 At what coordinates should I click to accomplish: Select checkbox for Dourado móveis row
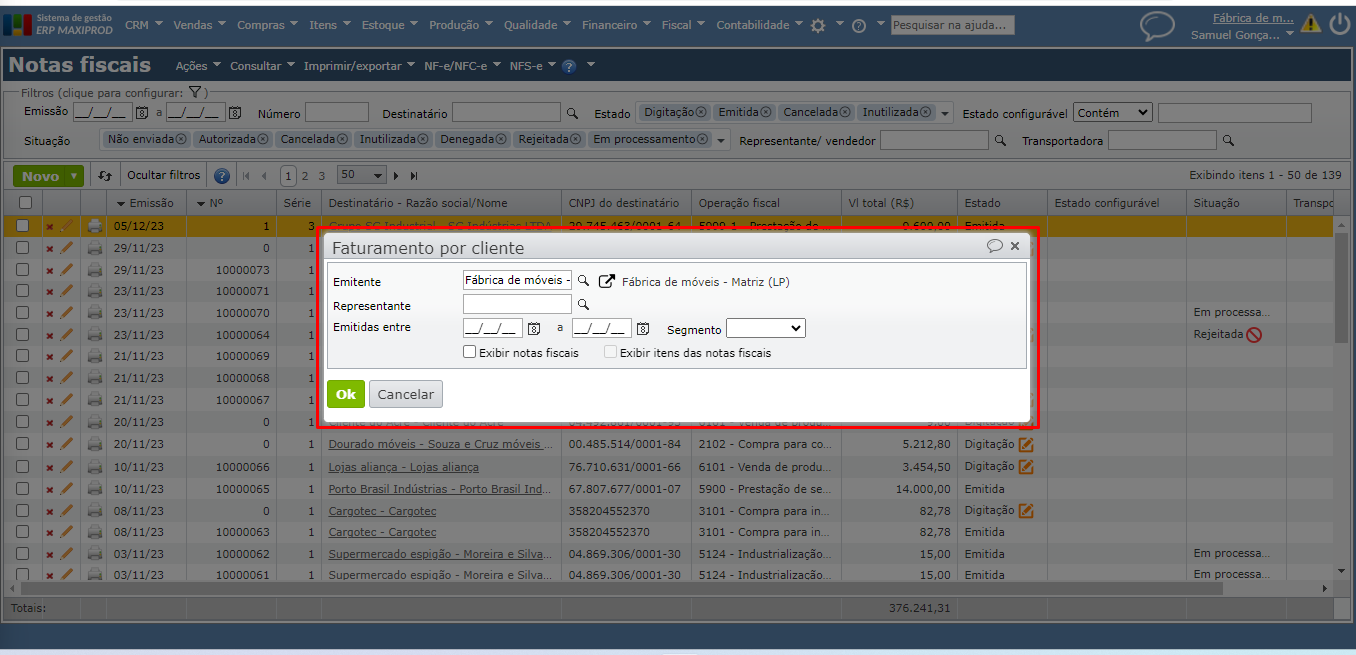[x=23, y=444]
